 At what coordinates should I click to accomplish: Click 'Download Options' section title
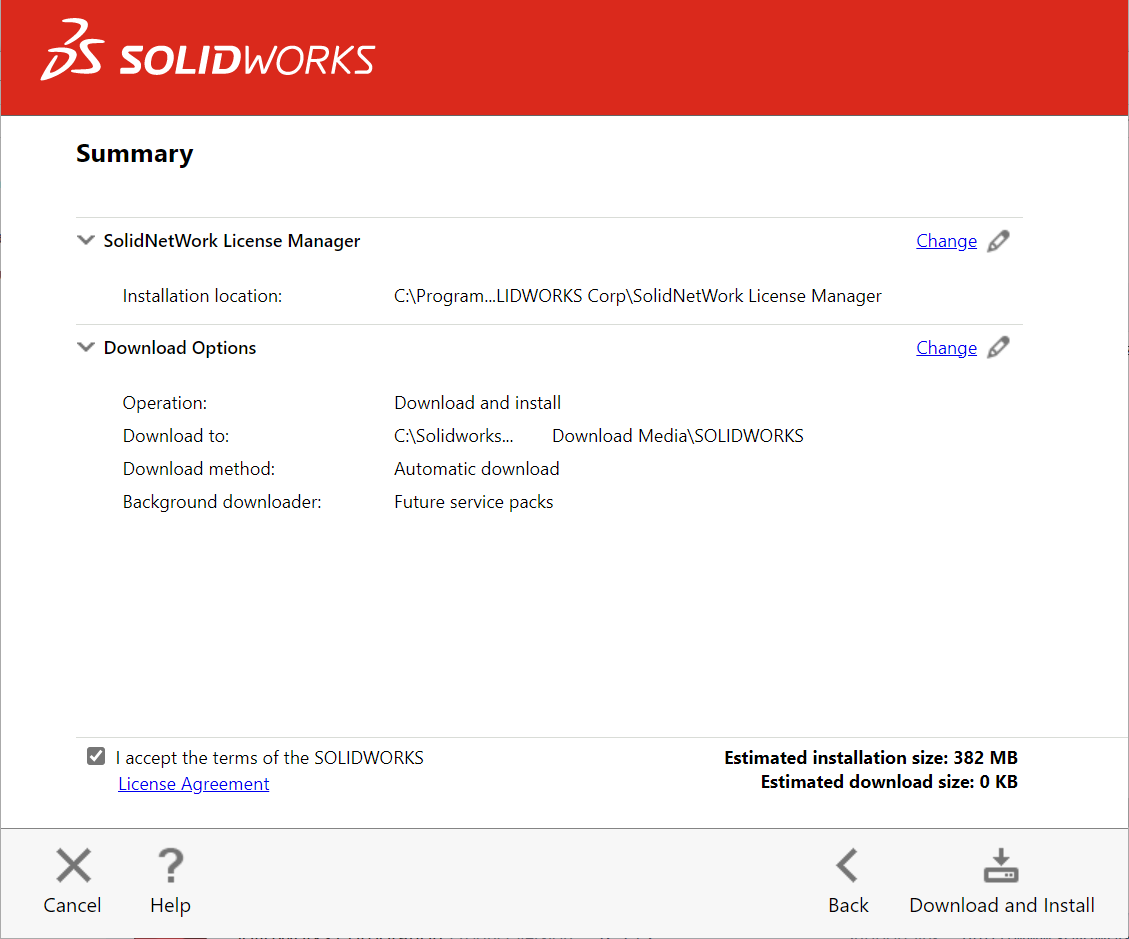click(180, 348)
